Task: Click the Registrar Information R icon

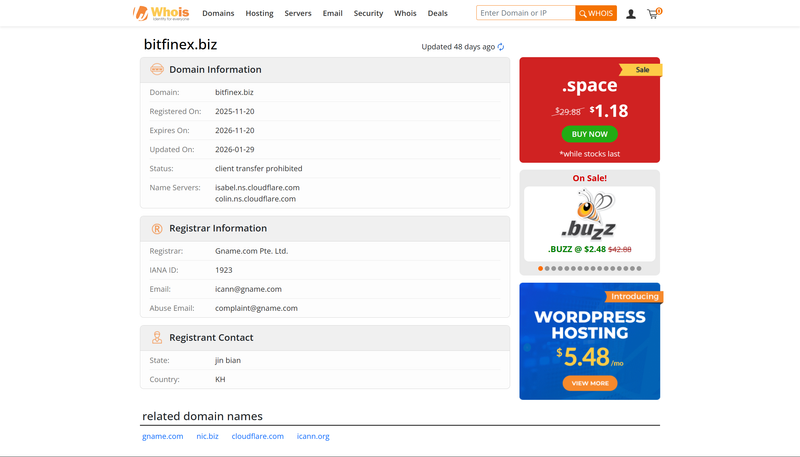Action: click(x=157, y=228)
